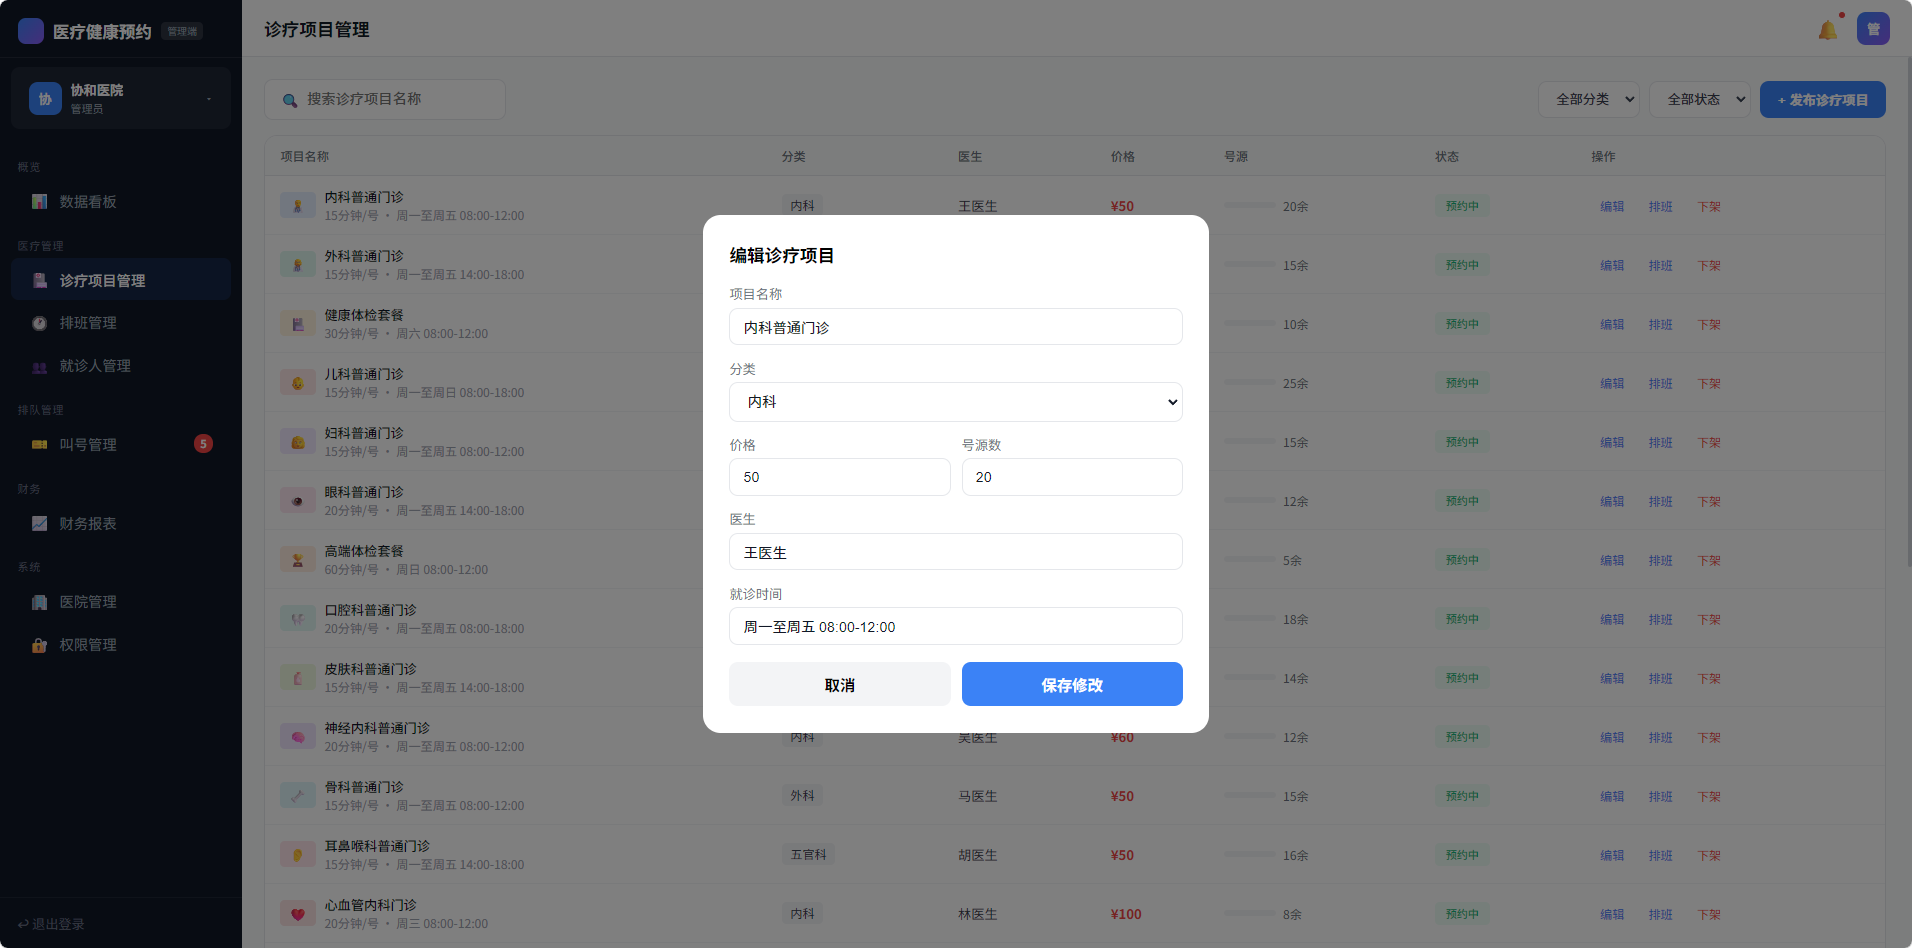Cancel editing with 取消 button
The width and height of the screenshot is (1912, 948).
(x=839, y=685)
